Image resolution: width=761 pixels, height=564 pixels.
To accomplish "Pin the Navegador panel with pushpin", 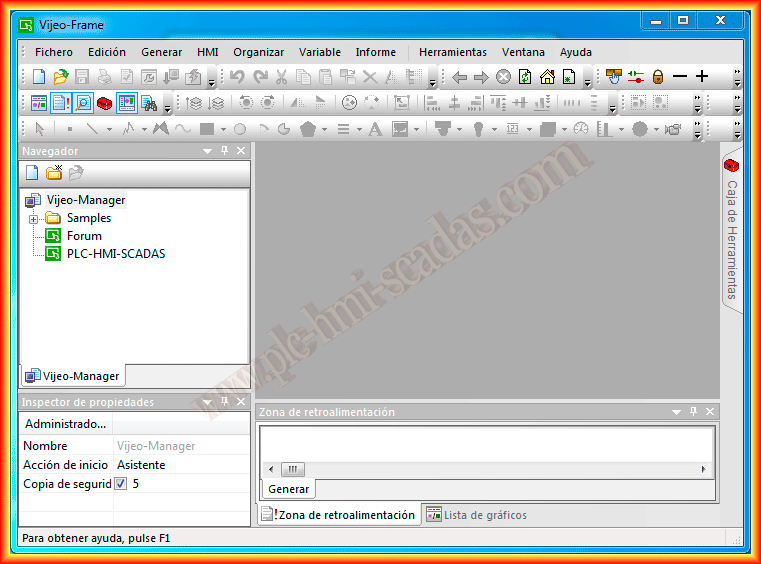I will point(224,151).
